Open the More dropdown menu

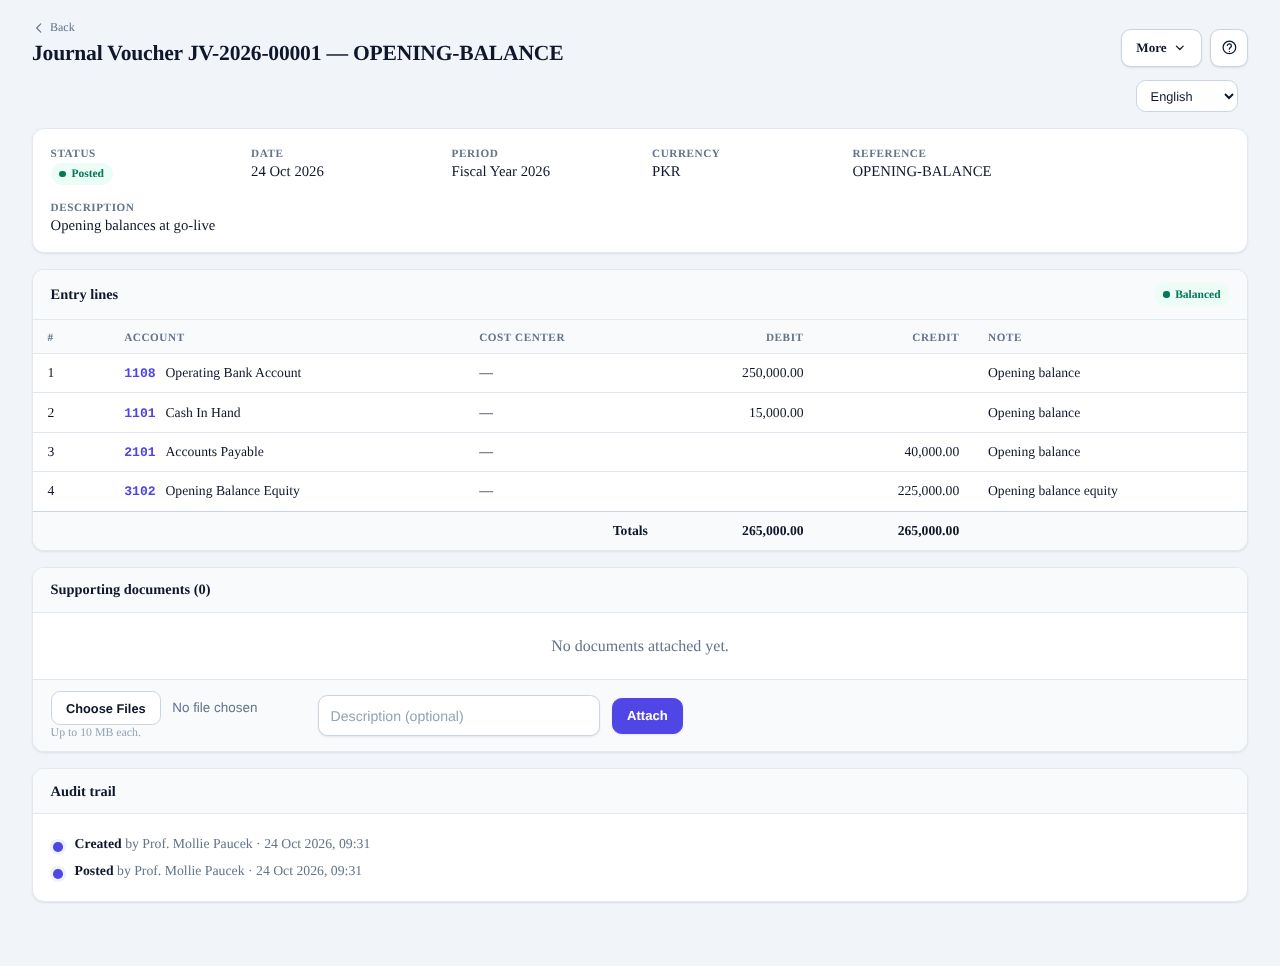coord(1161,48)
